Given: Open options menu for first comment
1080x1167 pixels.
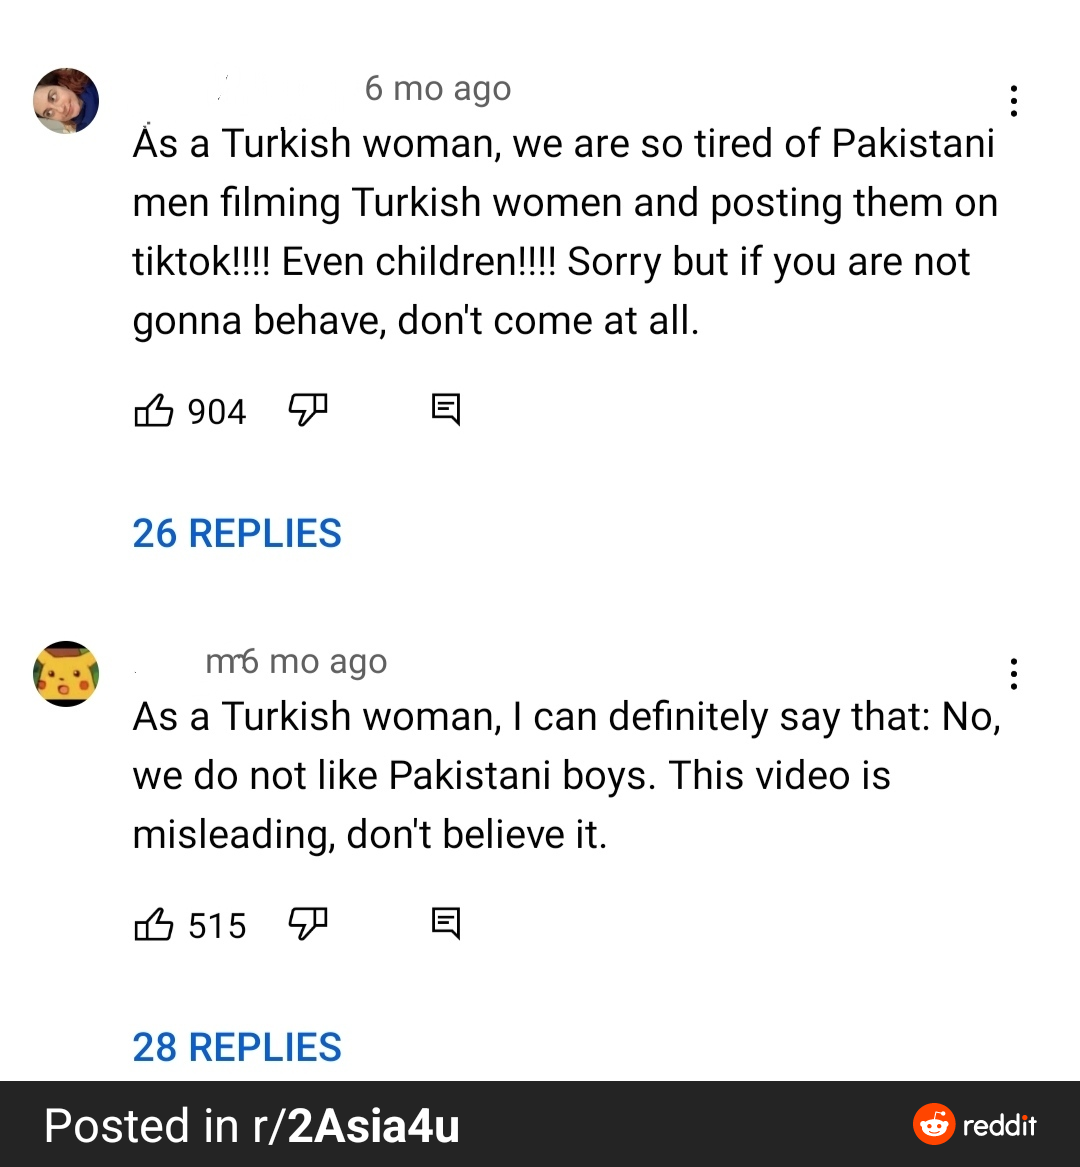Looking at the screenshot, I should pyautogui.click(x=1013, y=100).
